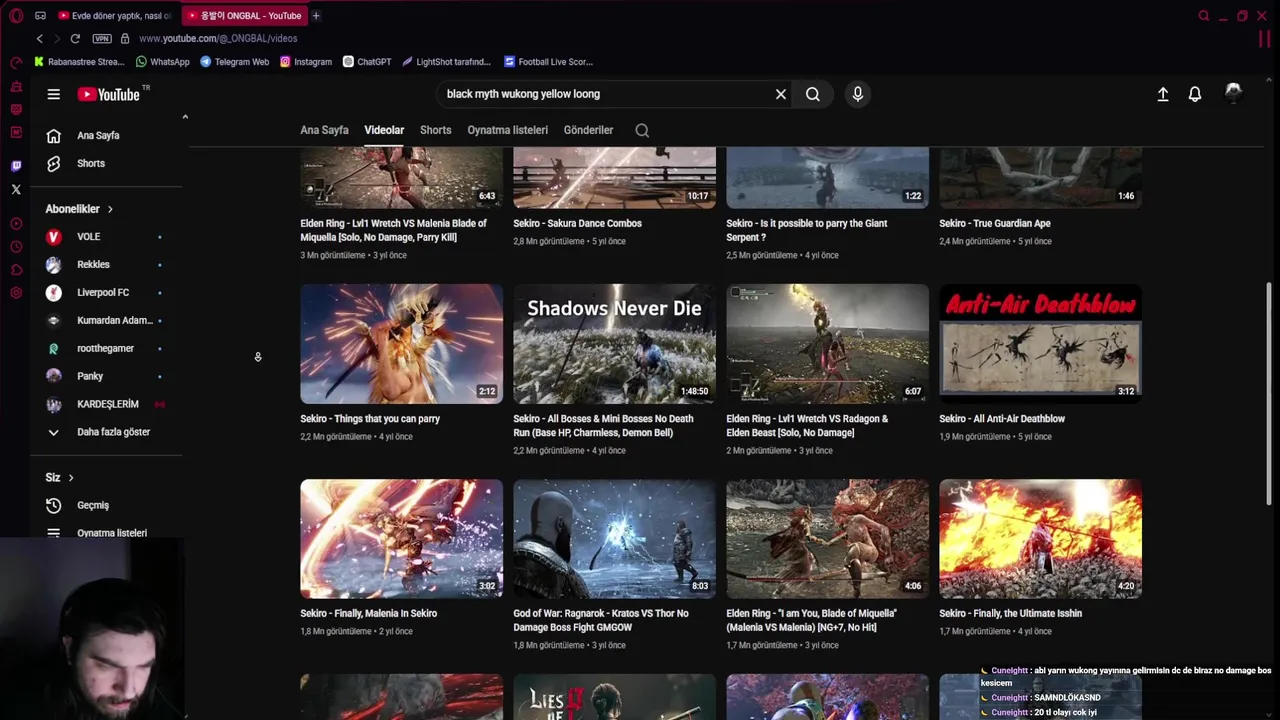
Task: Open WhatsApp bookmark
Action: pos(162,62)
